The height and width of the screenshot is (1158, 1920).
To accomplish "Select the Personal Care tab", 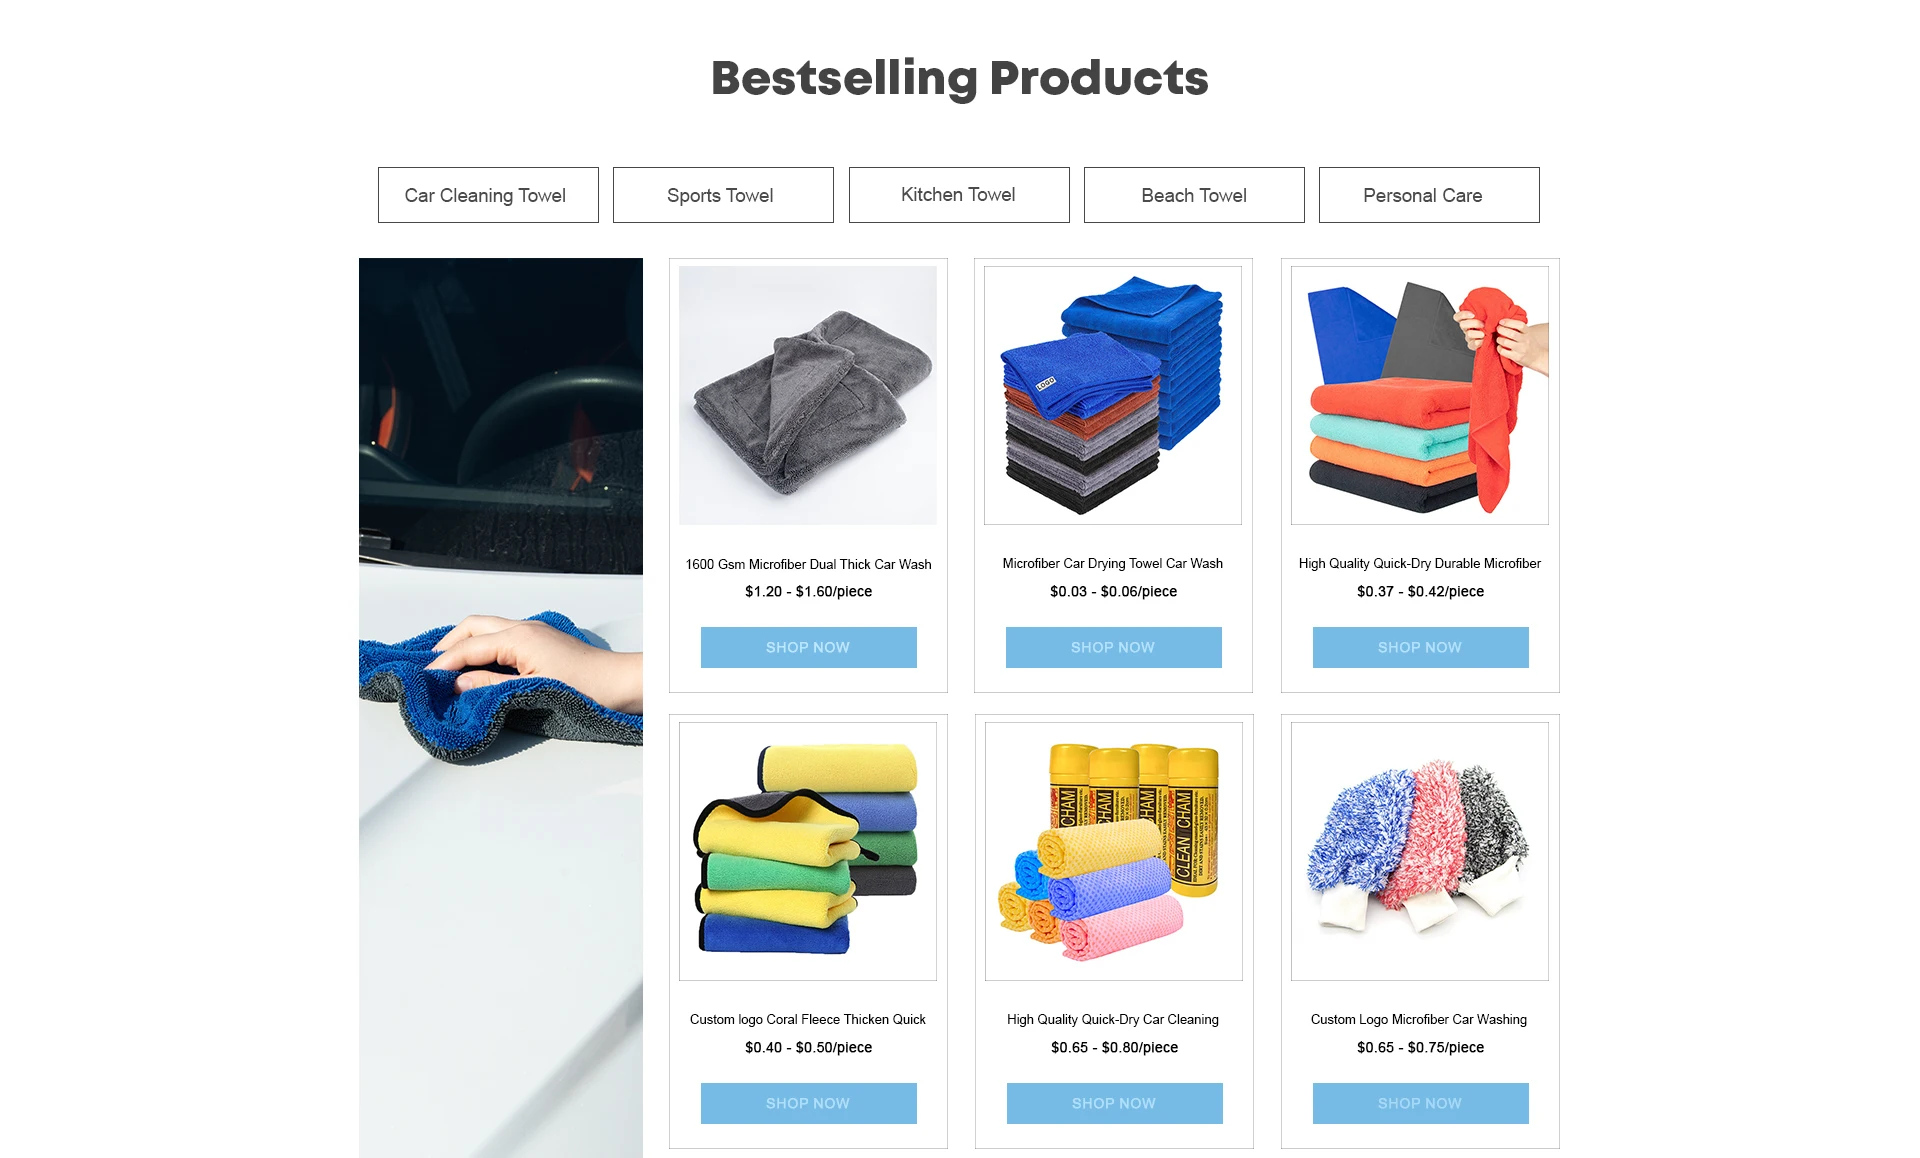I will (x=1429, y=195).
